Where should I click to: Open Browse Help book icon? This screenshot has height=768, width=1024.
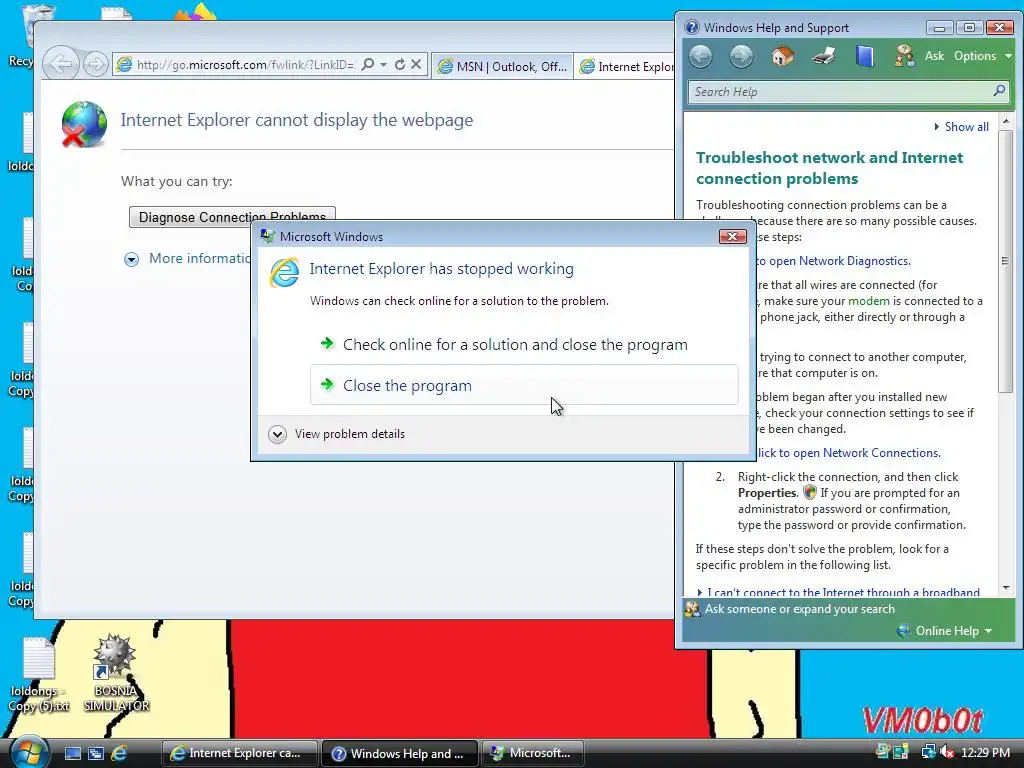point(865,56)
